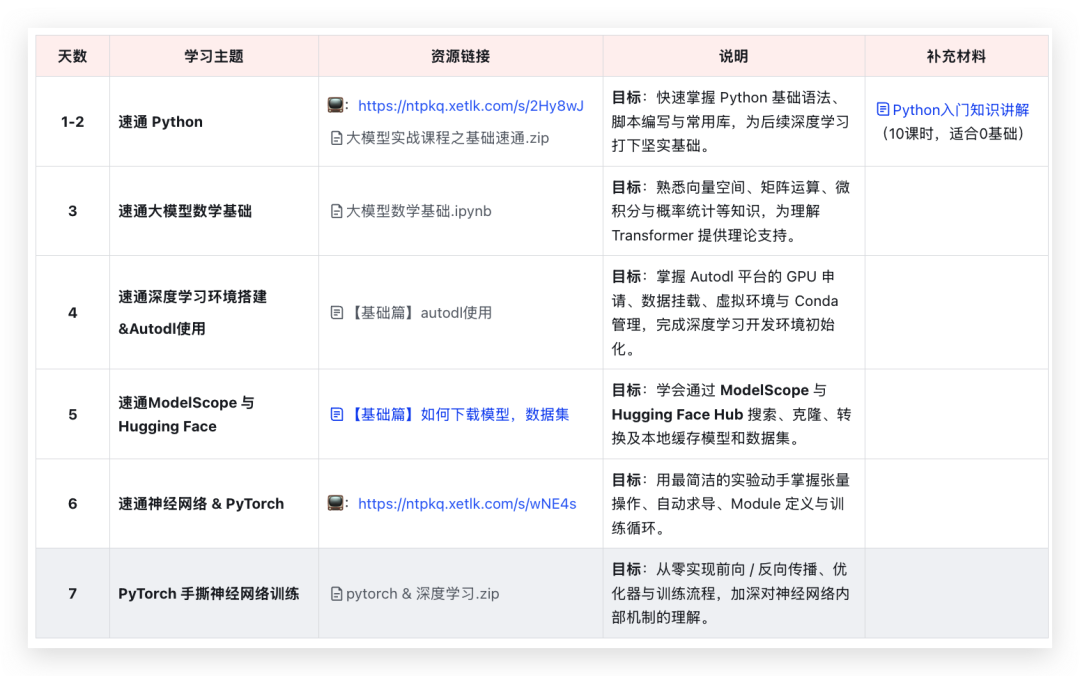Click the 天数 header cell
Image resolution: width=1080 pixels, height=676 pixels.
72,56
